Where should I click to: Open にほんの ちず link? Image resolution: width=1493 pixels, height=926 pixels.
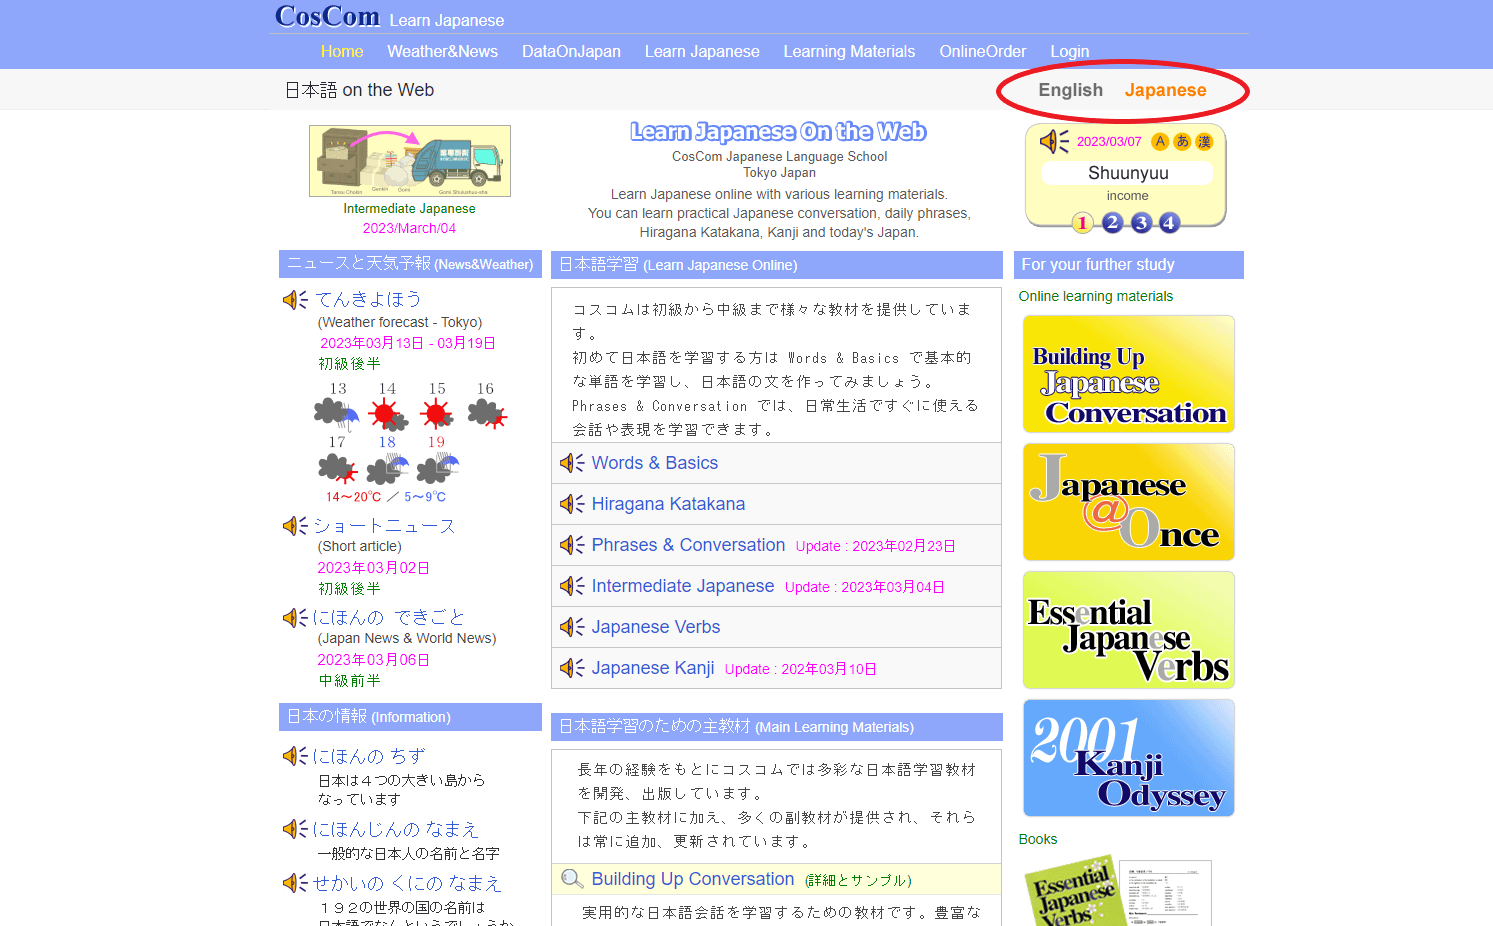[369, 756]
